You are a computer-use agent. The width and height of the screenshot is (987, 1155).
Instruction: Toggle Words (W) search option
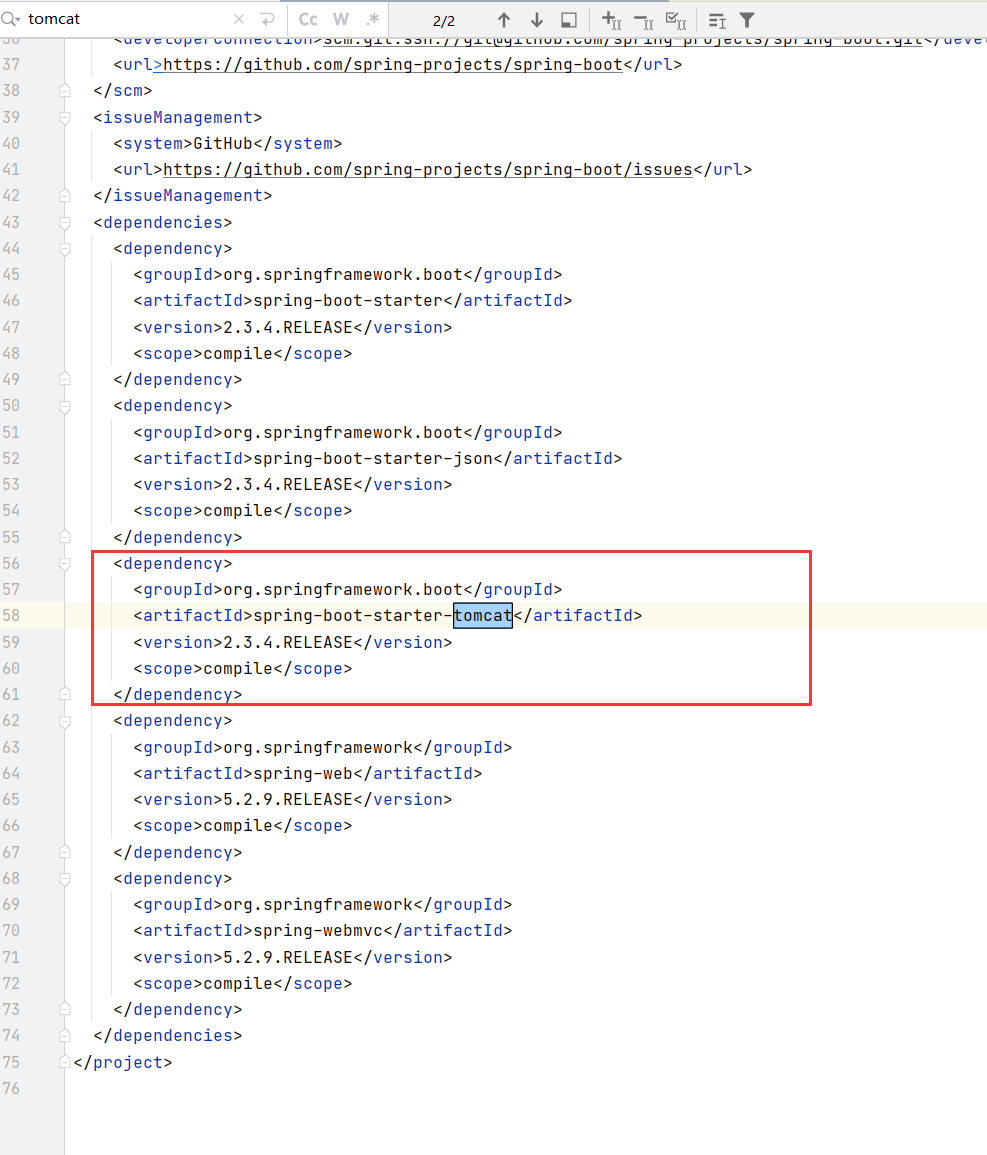click(340, 20)
